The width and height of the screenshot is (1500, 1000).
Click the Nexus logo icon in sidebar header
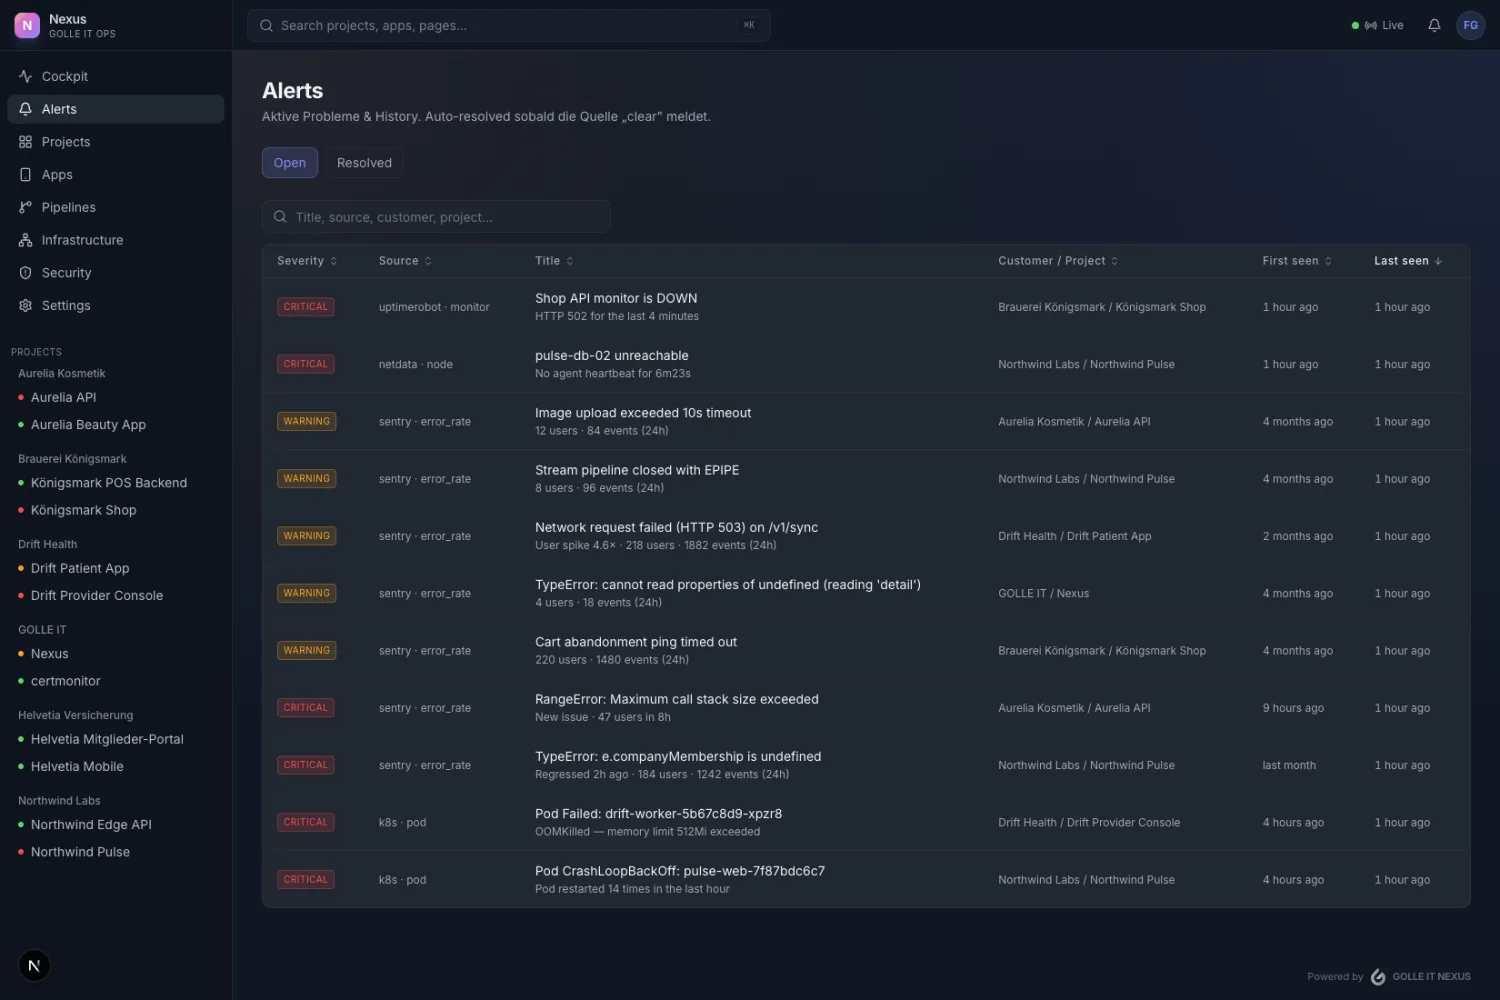27,25
